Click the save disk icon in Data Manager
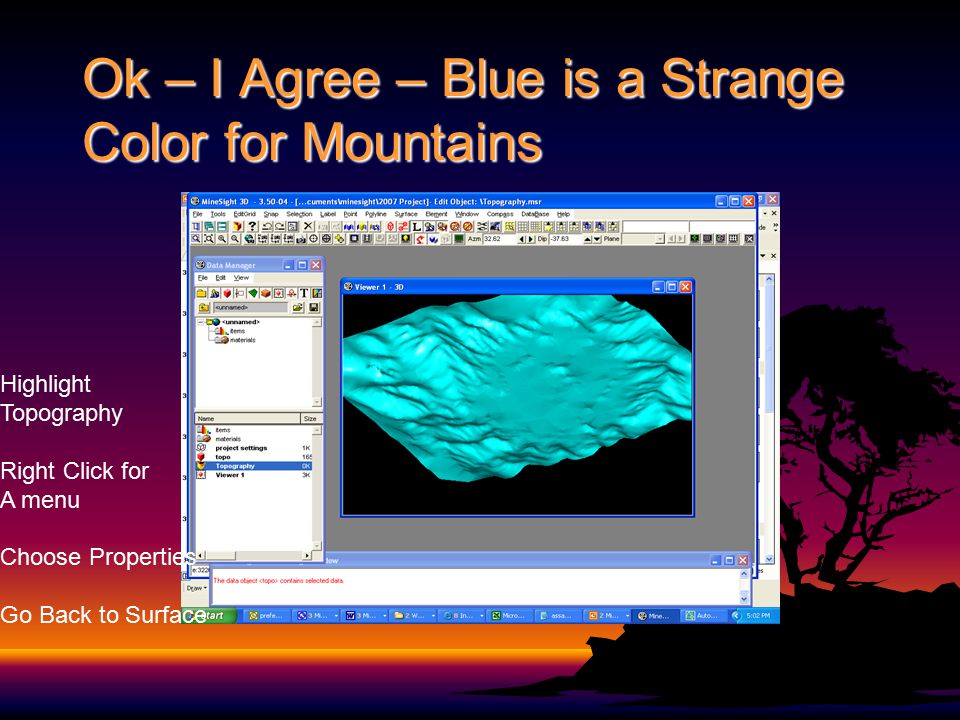 point(313,307)
